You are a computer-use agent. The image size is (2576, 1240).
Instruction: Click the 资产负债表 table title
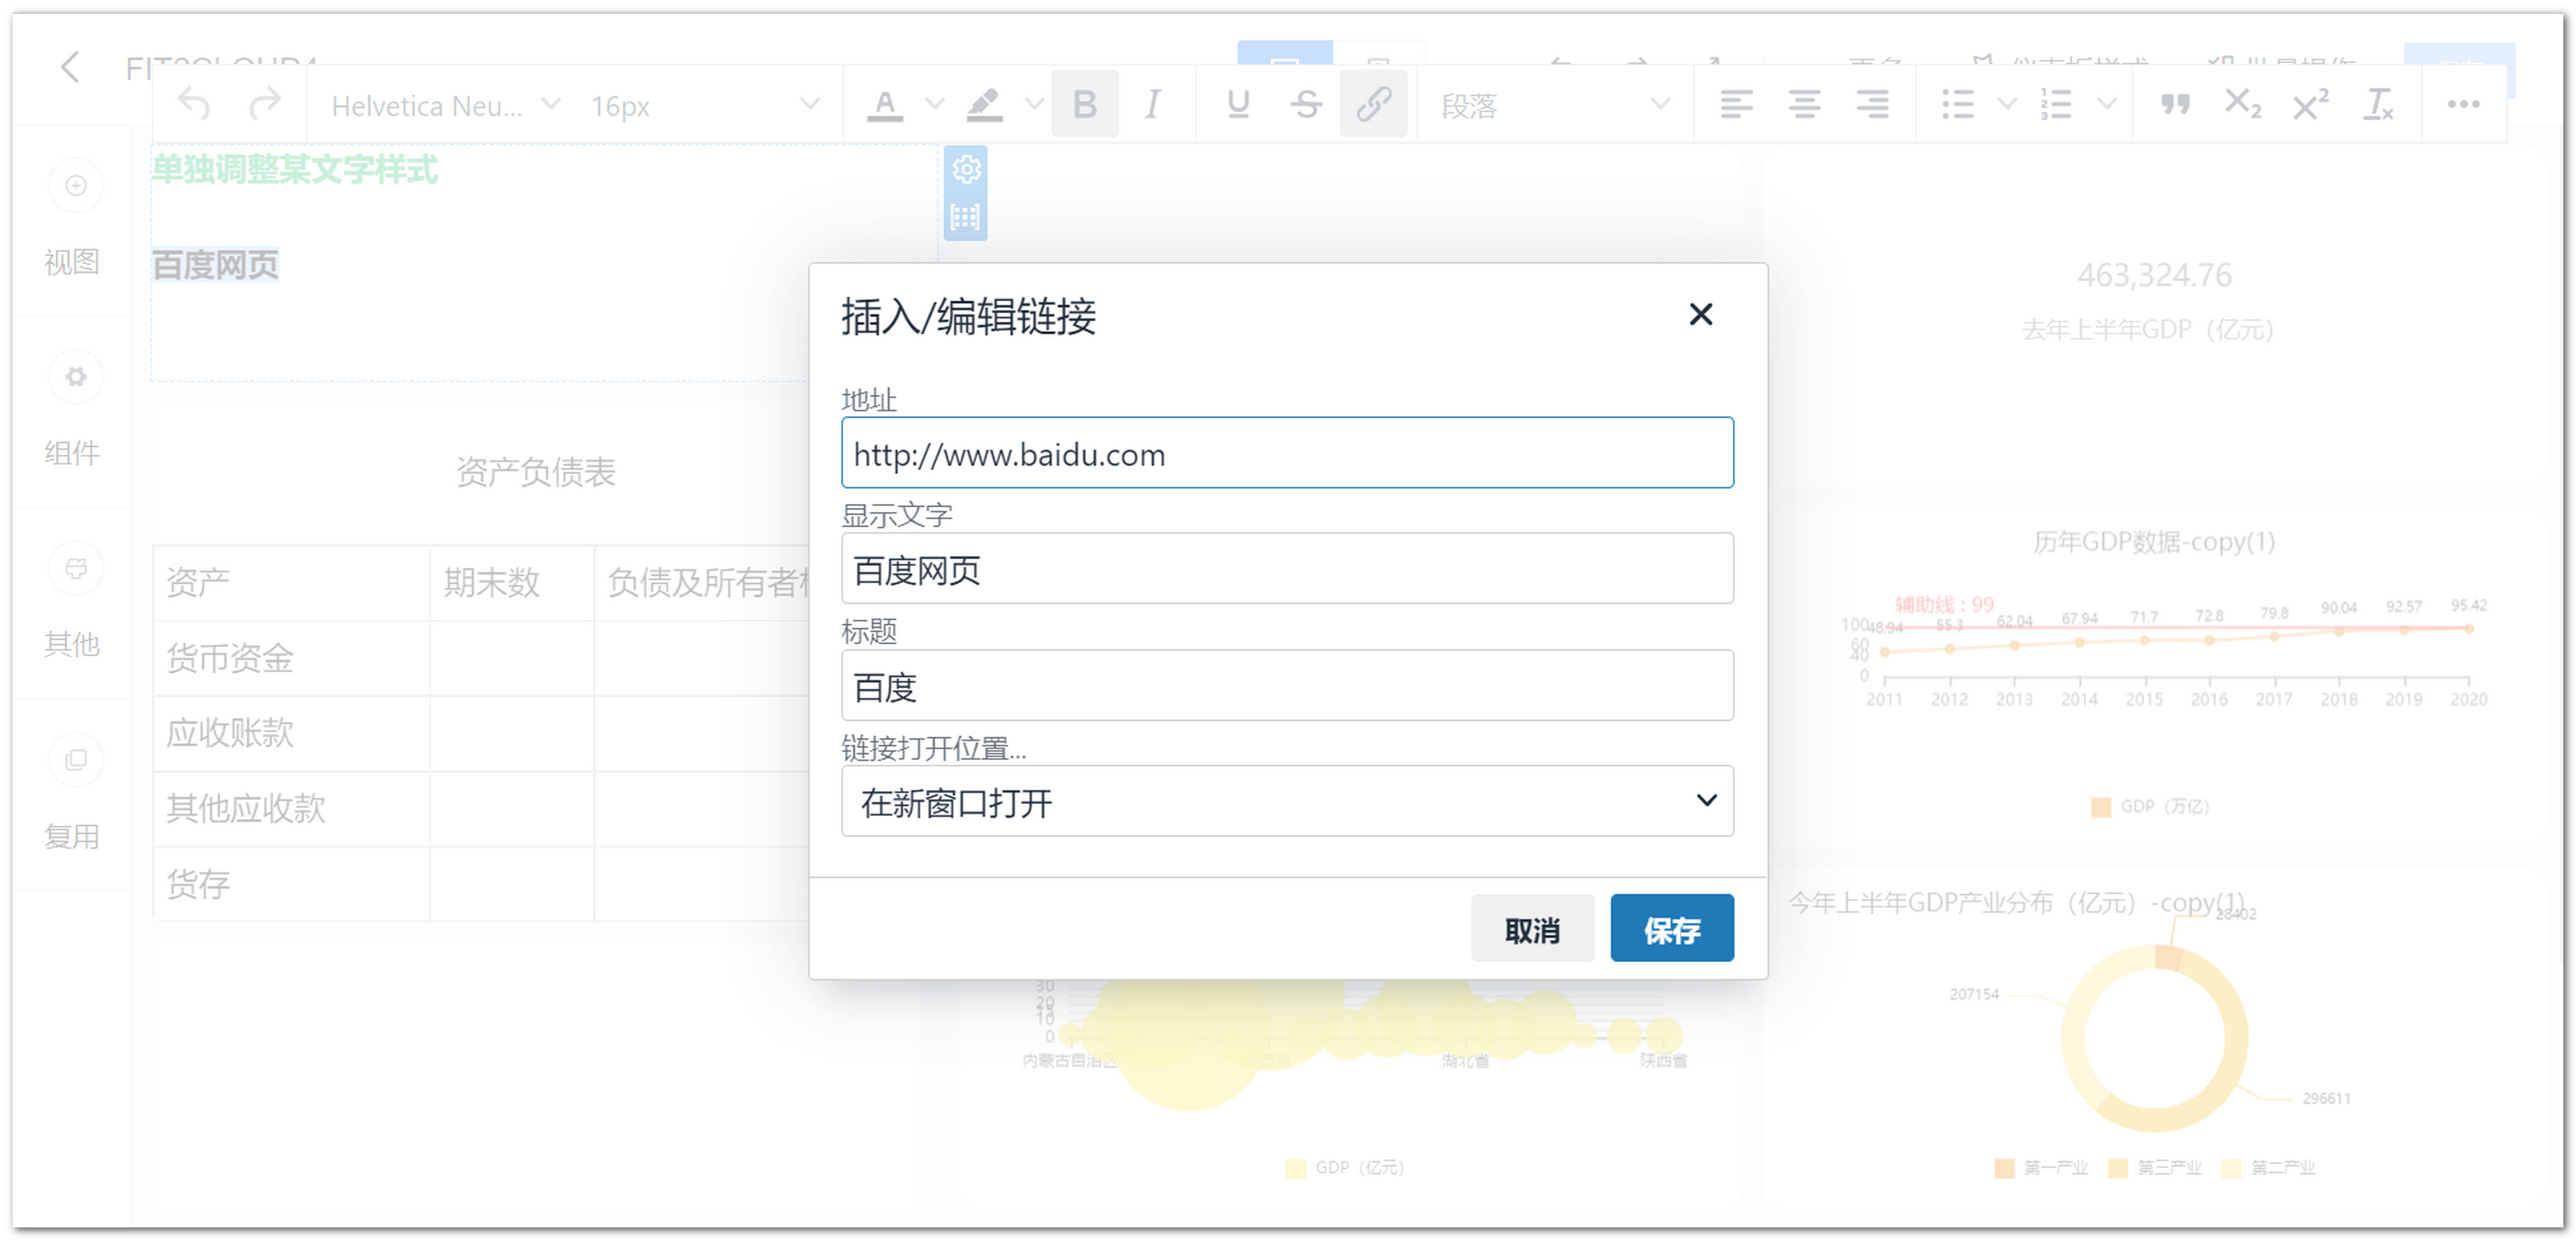click(536, 472)
